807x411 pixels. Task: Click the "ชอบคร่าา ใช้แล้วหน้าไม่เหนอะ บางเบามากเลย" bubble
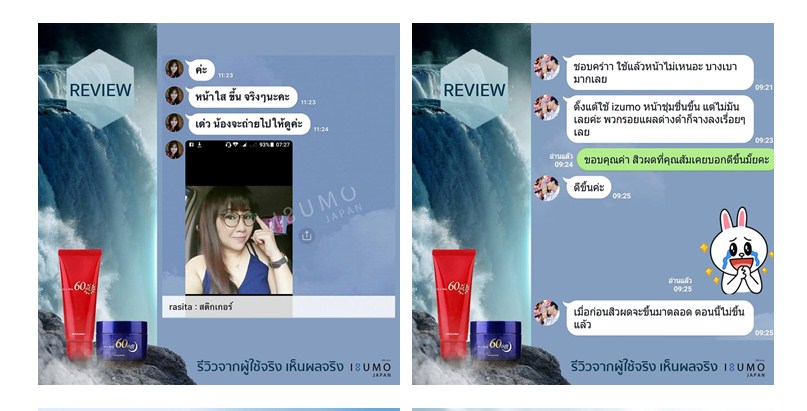[657, 73]
